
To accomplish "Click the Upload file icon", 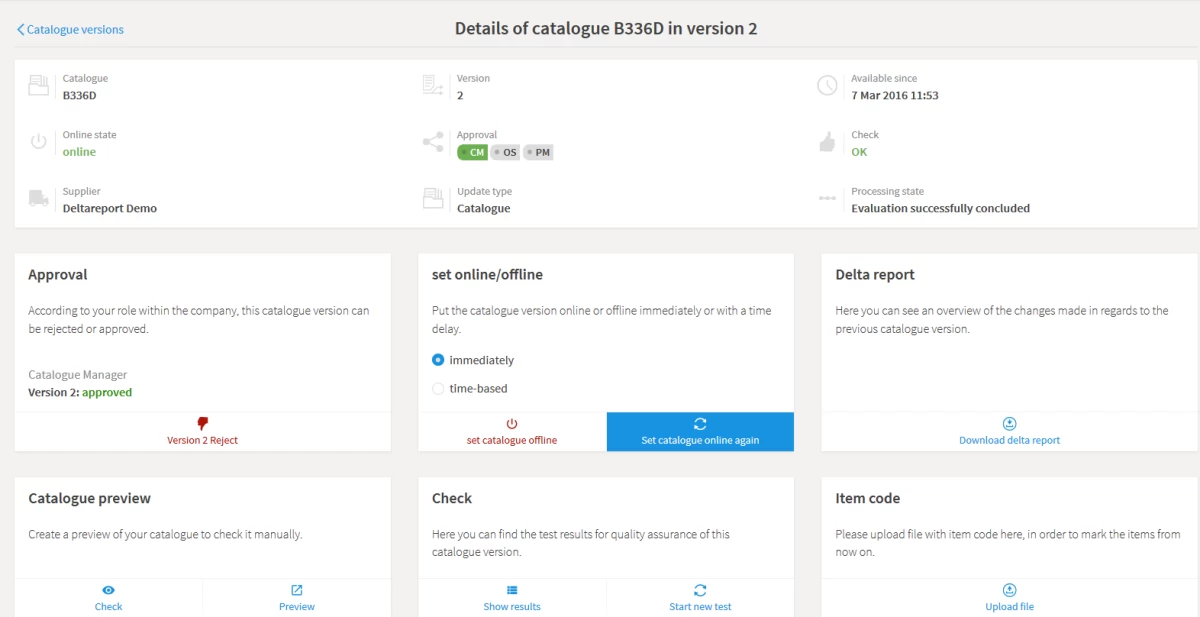I will point(1009,590).
